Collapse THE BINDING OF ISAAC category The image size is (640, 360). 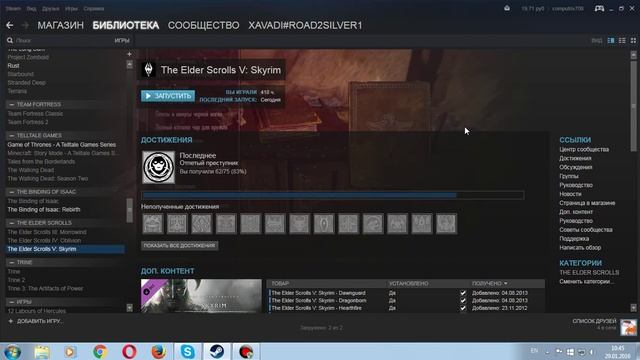click(x=11, y=192)
